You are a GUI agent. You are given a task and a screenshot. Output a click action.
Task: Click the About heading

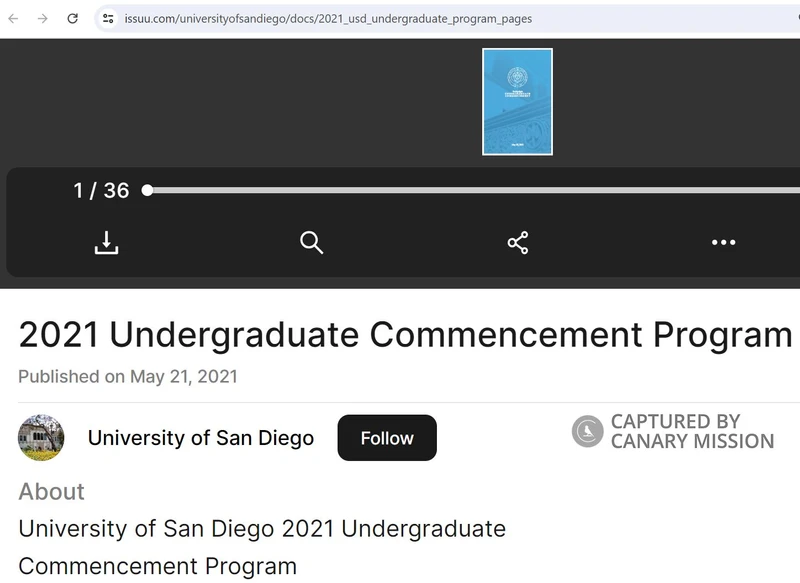point(52,492)
